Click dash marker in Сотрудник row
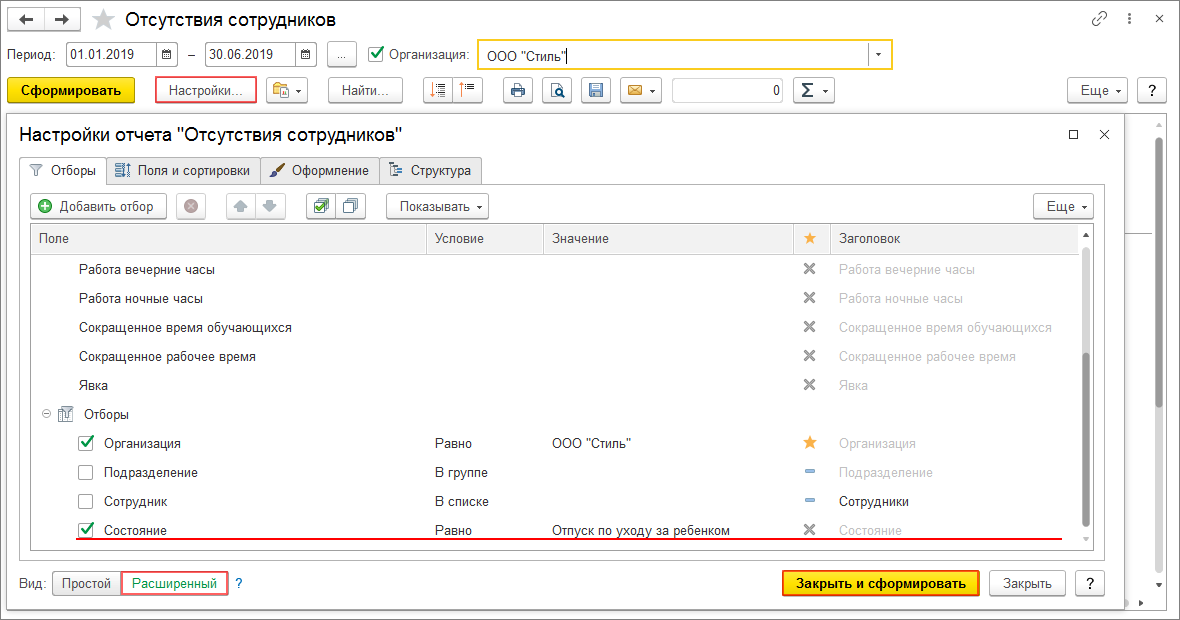The width and height of the screenshot is (1180, 620). (x=810, y=500)
